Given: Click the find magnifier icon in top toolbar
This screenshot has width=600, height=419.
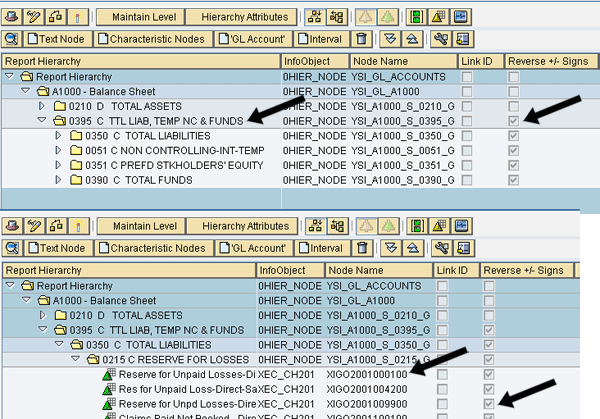Looking at the screenshot, I should tap(10, 39).
